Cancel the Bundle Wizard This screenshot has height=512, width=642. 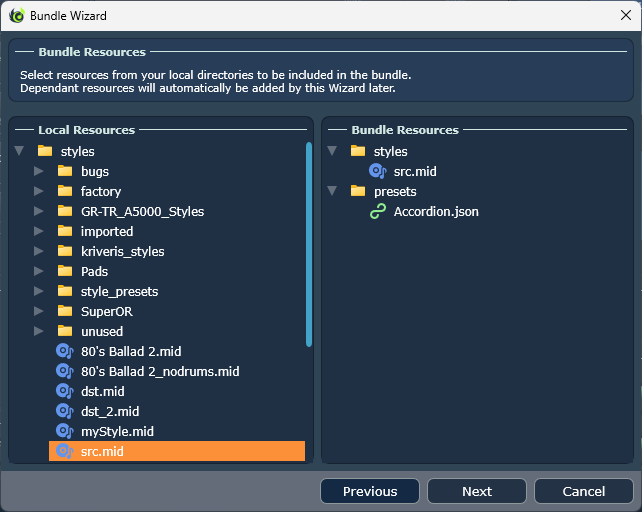point(583,491)
